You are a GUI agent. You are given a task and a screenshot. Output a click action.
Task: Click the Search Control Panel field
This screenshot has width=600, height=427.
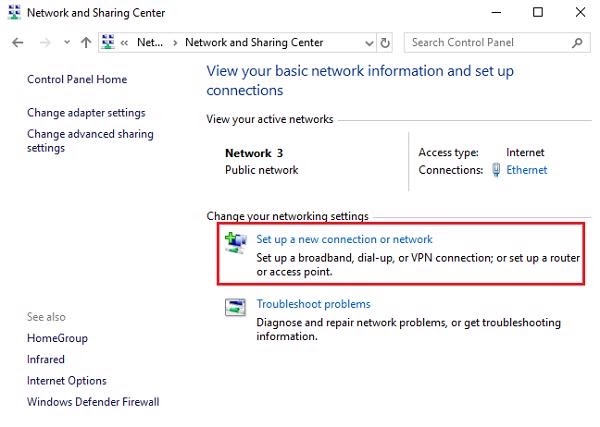click(487, 43)
